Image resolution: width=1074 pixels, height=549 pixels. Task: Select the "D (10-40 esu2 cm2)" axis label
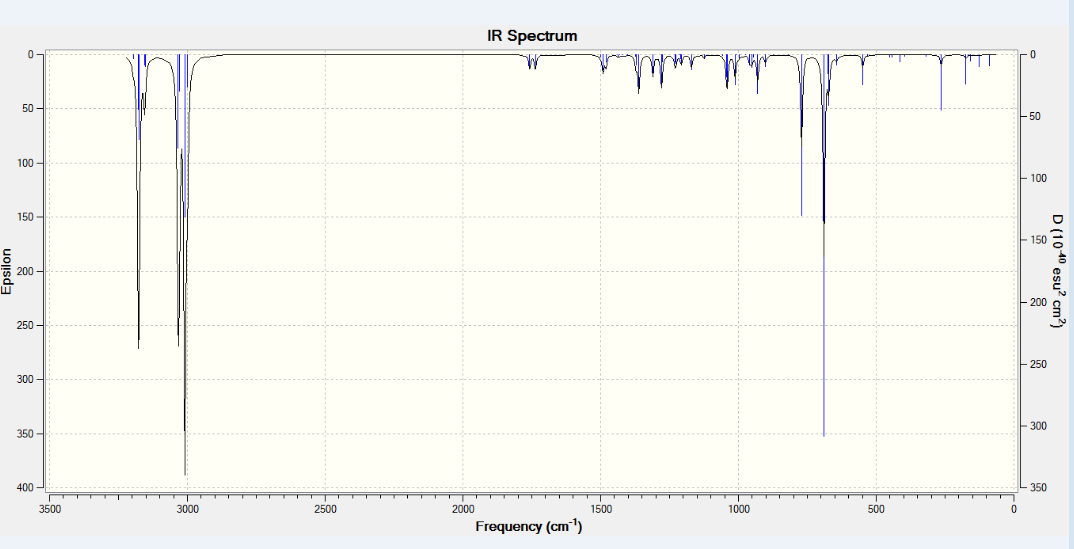click(x=1059, y=271)
